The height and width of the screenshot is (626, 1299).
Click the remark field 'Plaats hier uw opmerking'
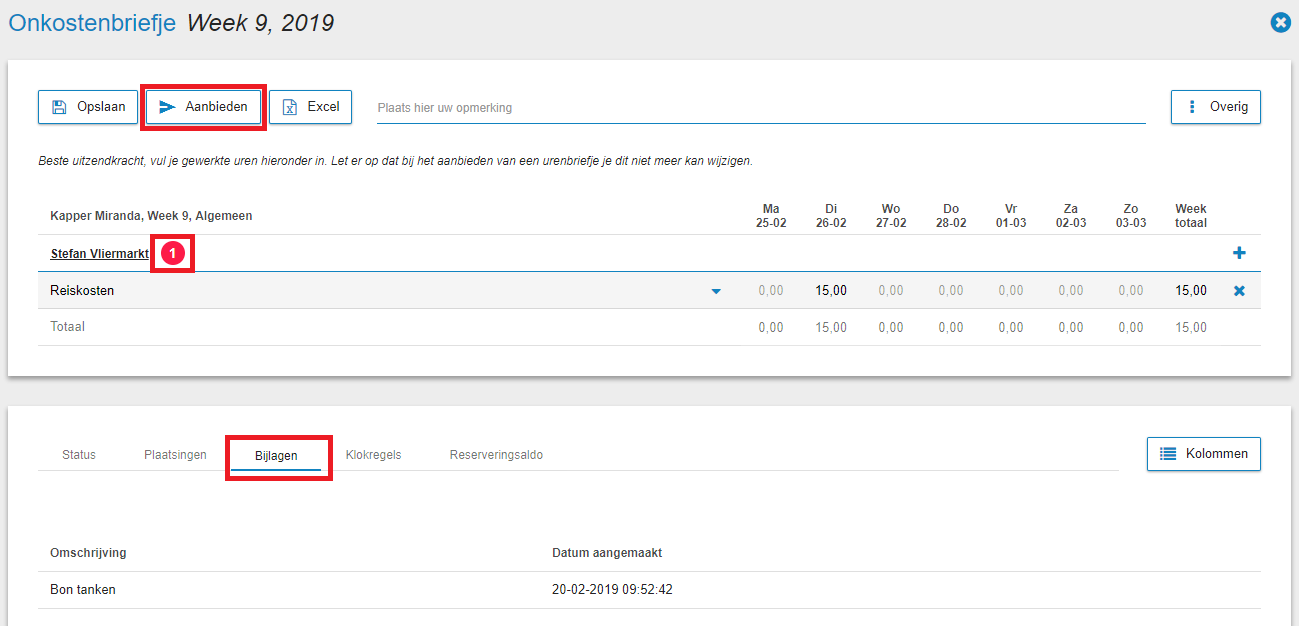760,108
